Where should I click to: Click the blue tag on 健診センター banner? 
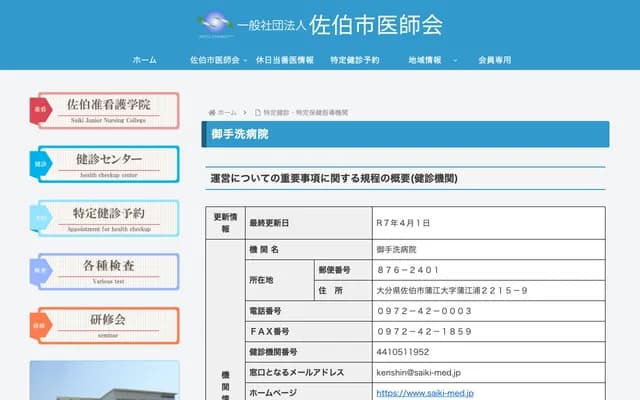(x=40, y=164)
